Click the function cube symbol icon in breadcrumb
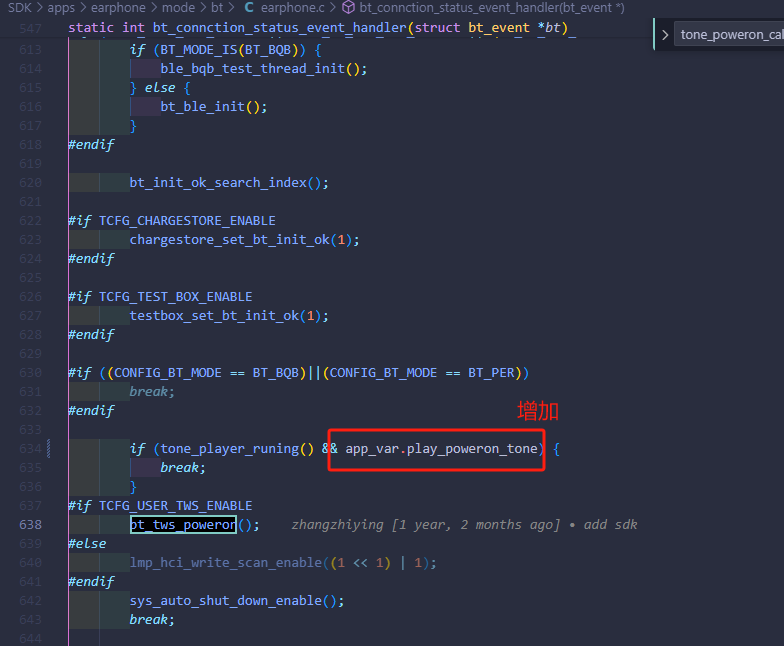 pos(348,8)
